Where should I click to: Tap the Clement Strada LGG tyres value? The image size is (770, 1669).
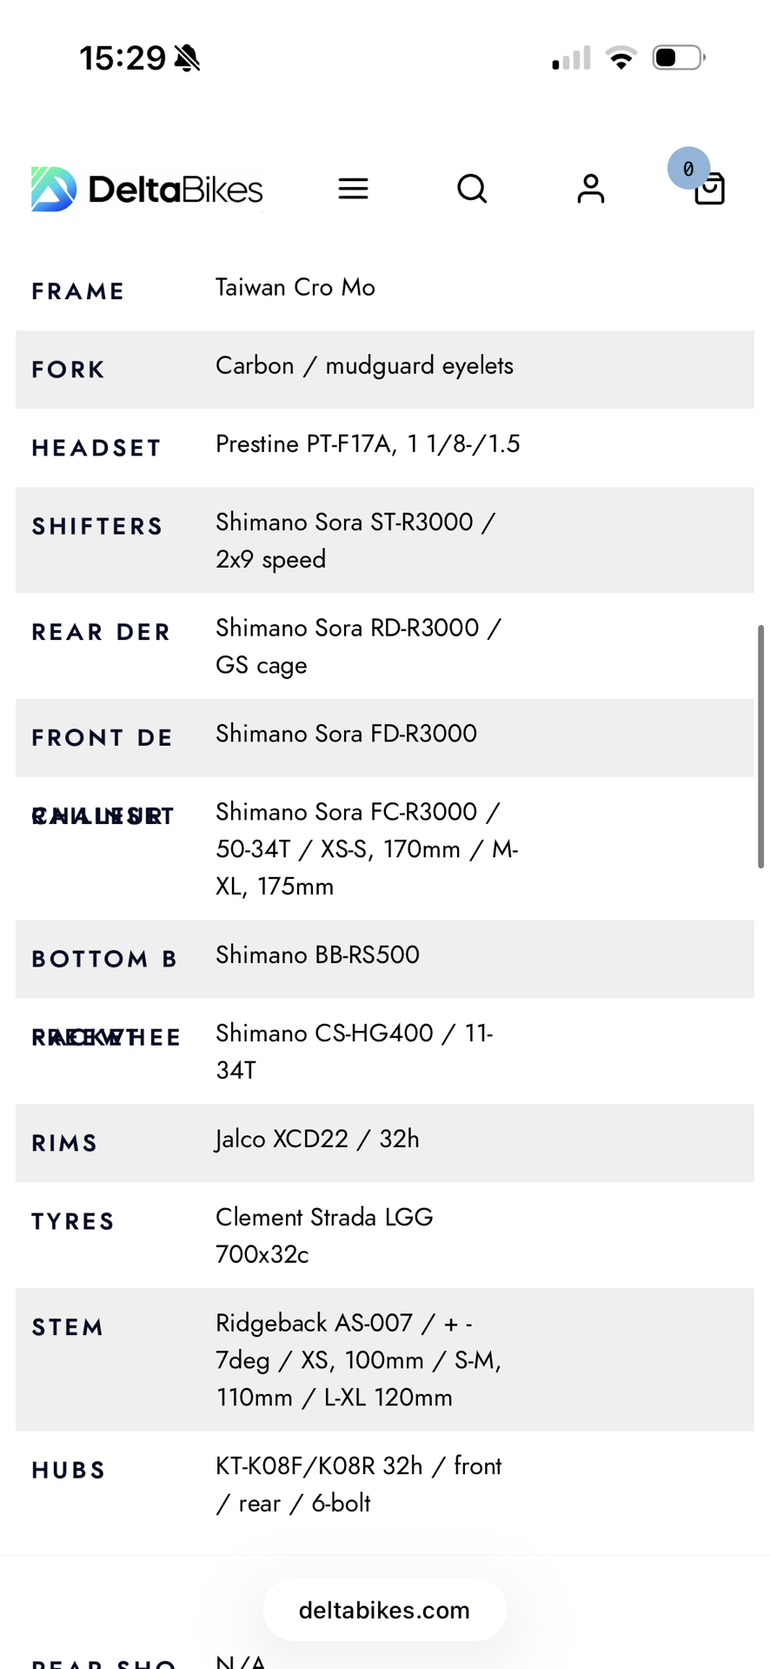[324, 1235]
